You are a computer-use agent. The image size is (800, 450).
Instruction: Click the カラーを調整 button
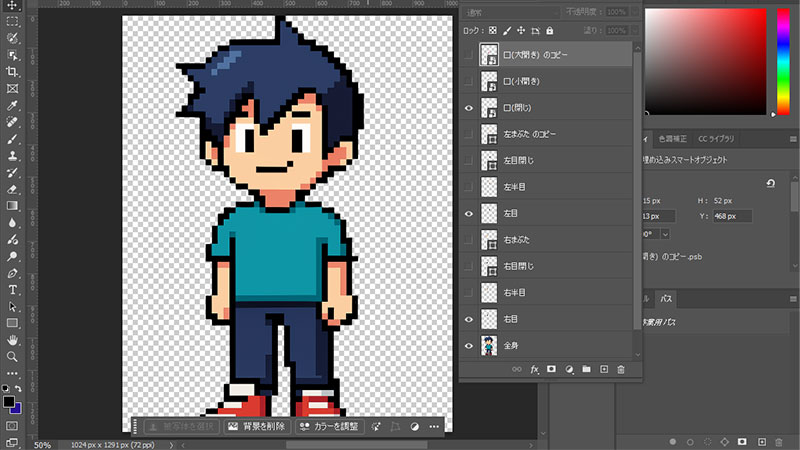click(x=330, y=427)
